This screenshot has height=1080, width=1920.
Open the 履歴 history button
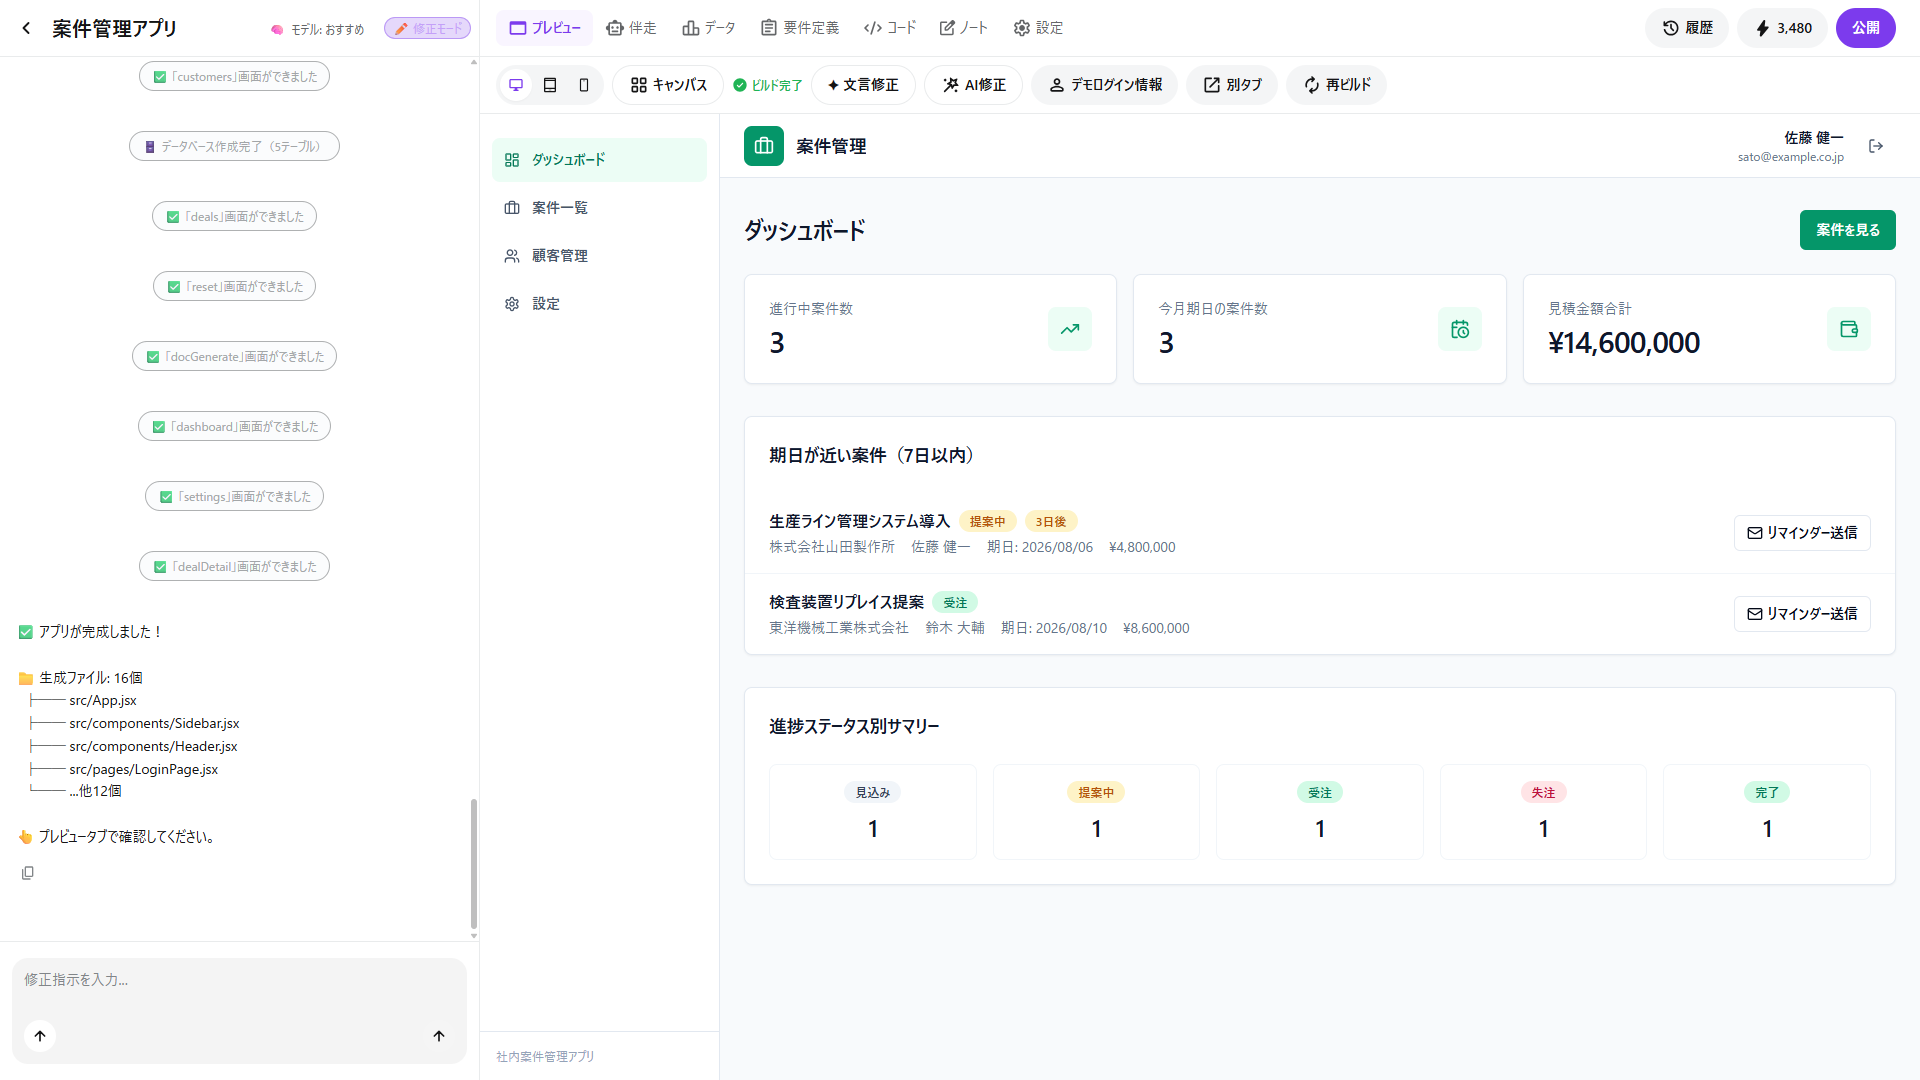coord(1687,28)
